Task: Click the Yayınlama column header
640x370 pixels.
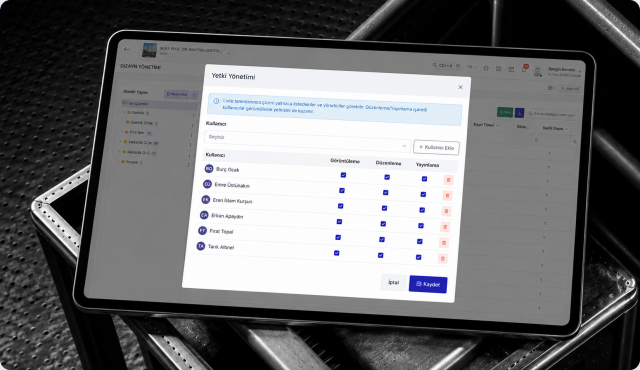Action: click(427, 165)
